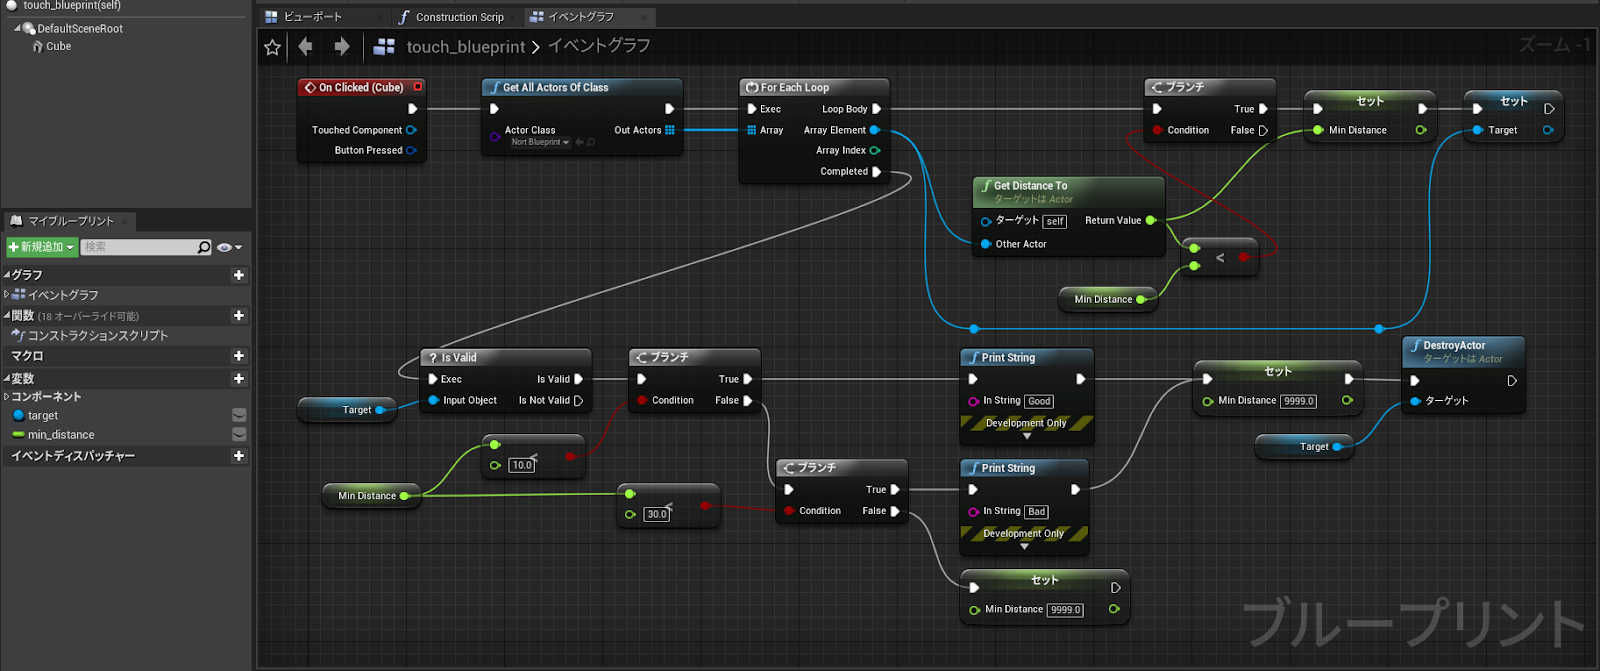Screen dimensions: 1600x671
Task: Go back with the left navigation arrow
Action: coord(306,46)
